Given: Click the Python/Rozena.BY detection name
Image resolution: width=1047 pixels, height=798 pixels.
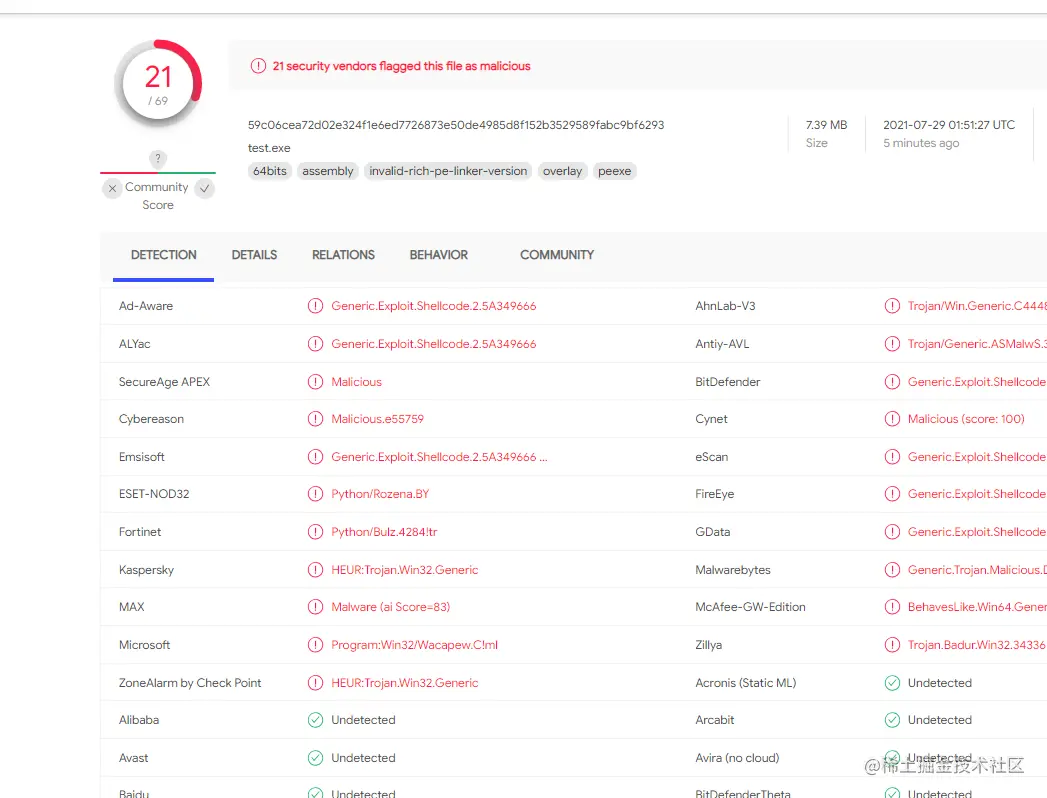Looking at the screenshot, I should (380, 493).
